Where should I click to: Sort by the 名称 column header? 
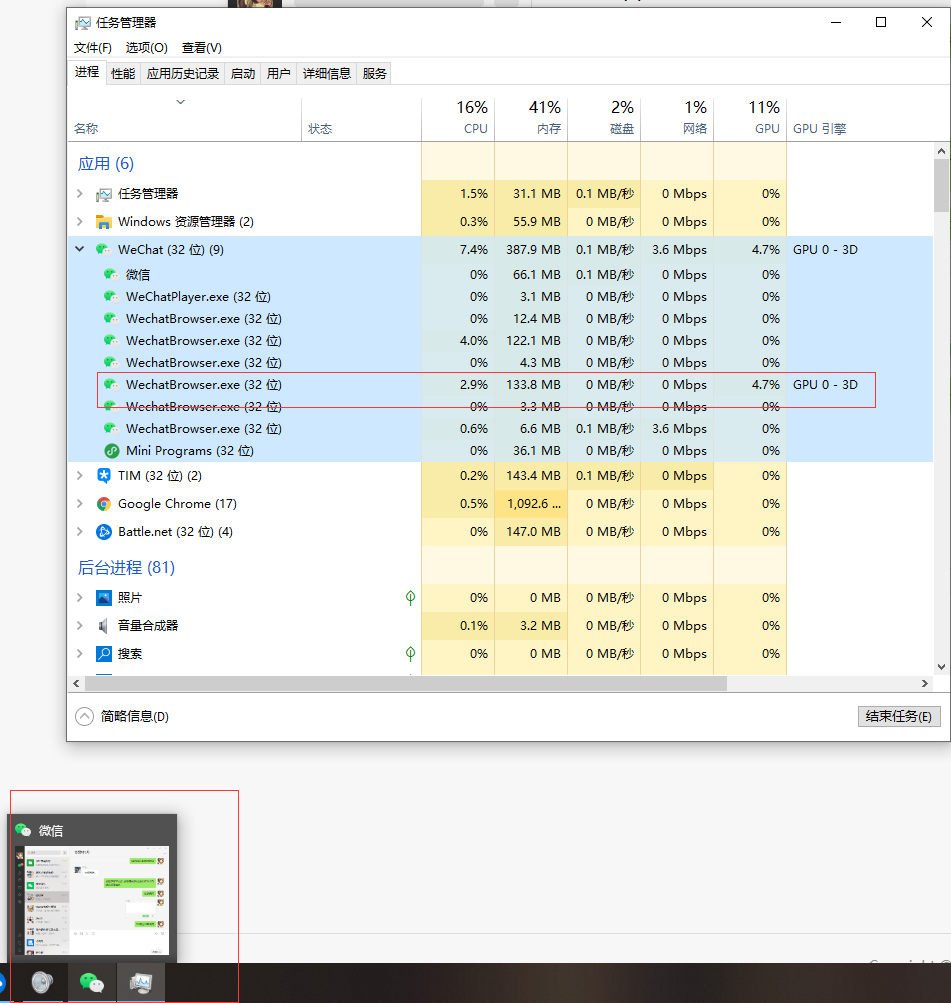coord(184,119)
